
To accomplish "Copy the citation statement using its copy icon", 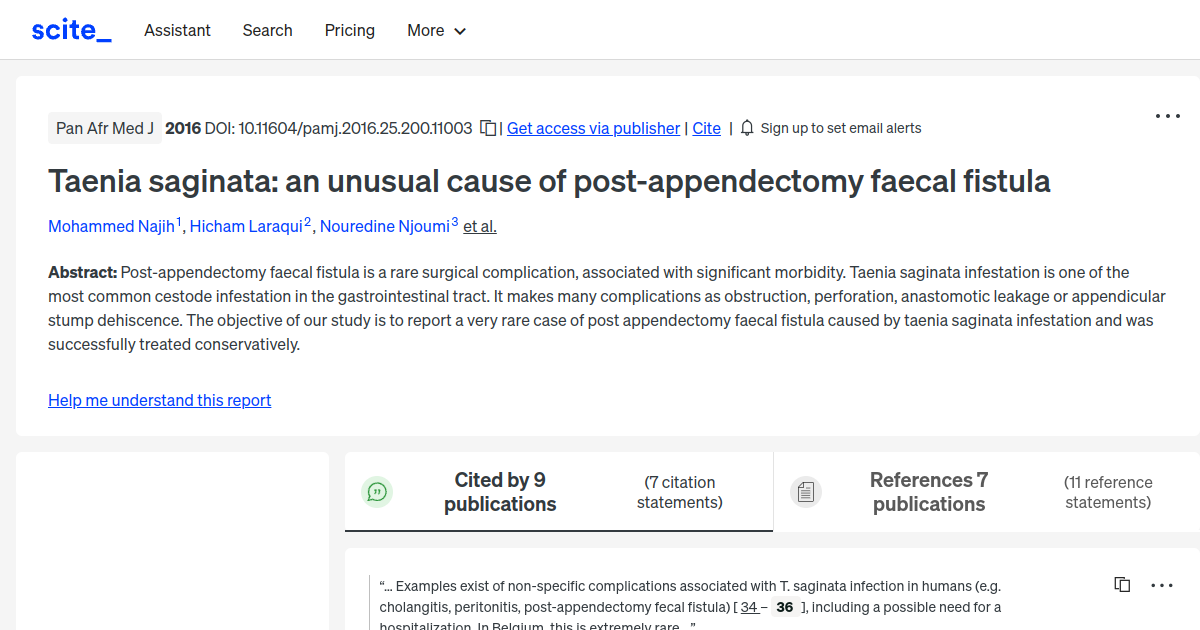I will tap(1122, 584).
